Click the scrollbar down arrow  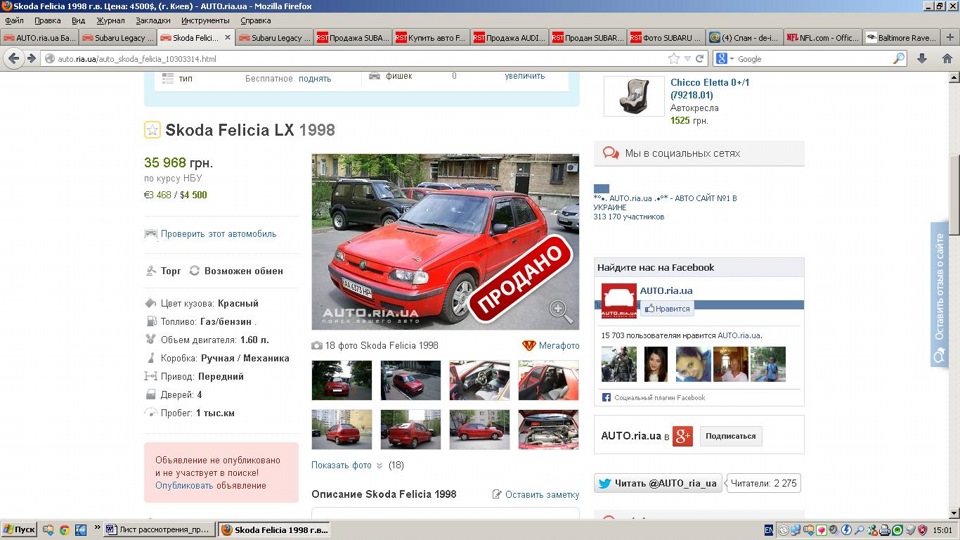(x=954, y=513)
